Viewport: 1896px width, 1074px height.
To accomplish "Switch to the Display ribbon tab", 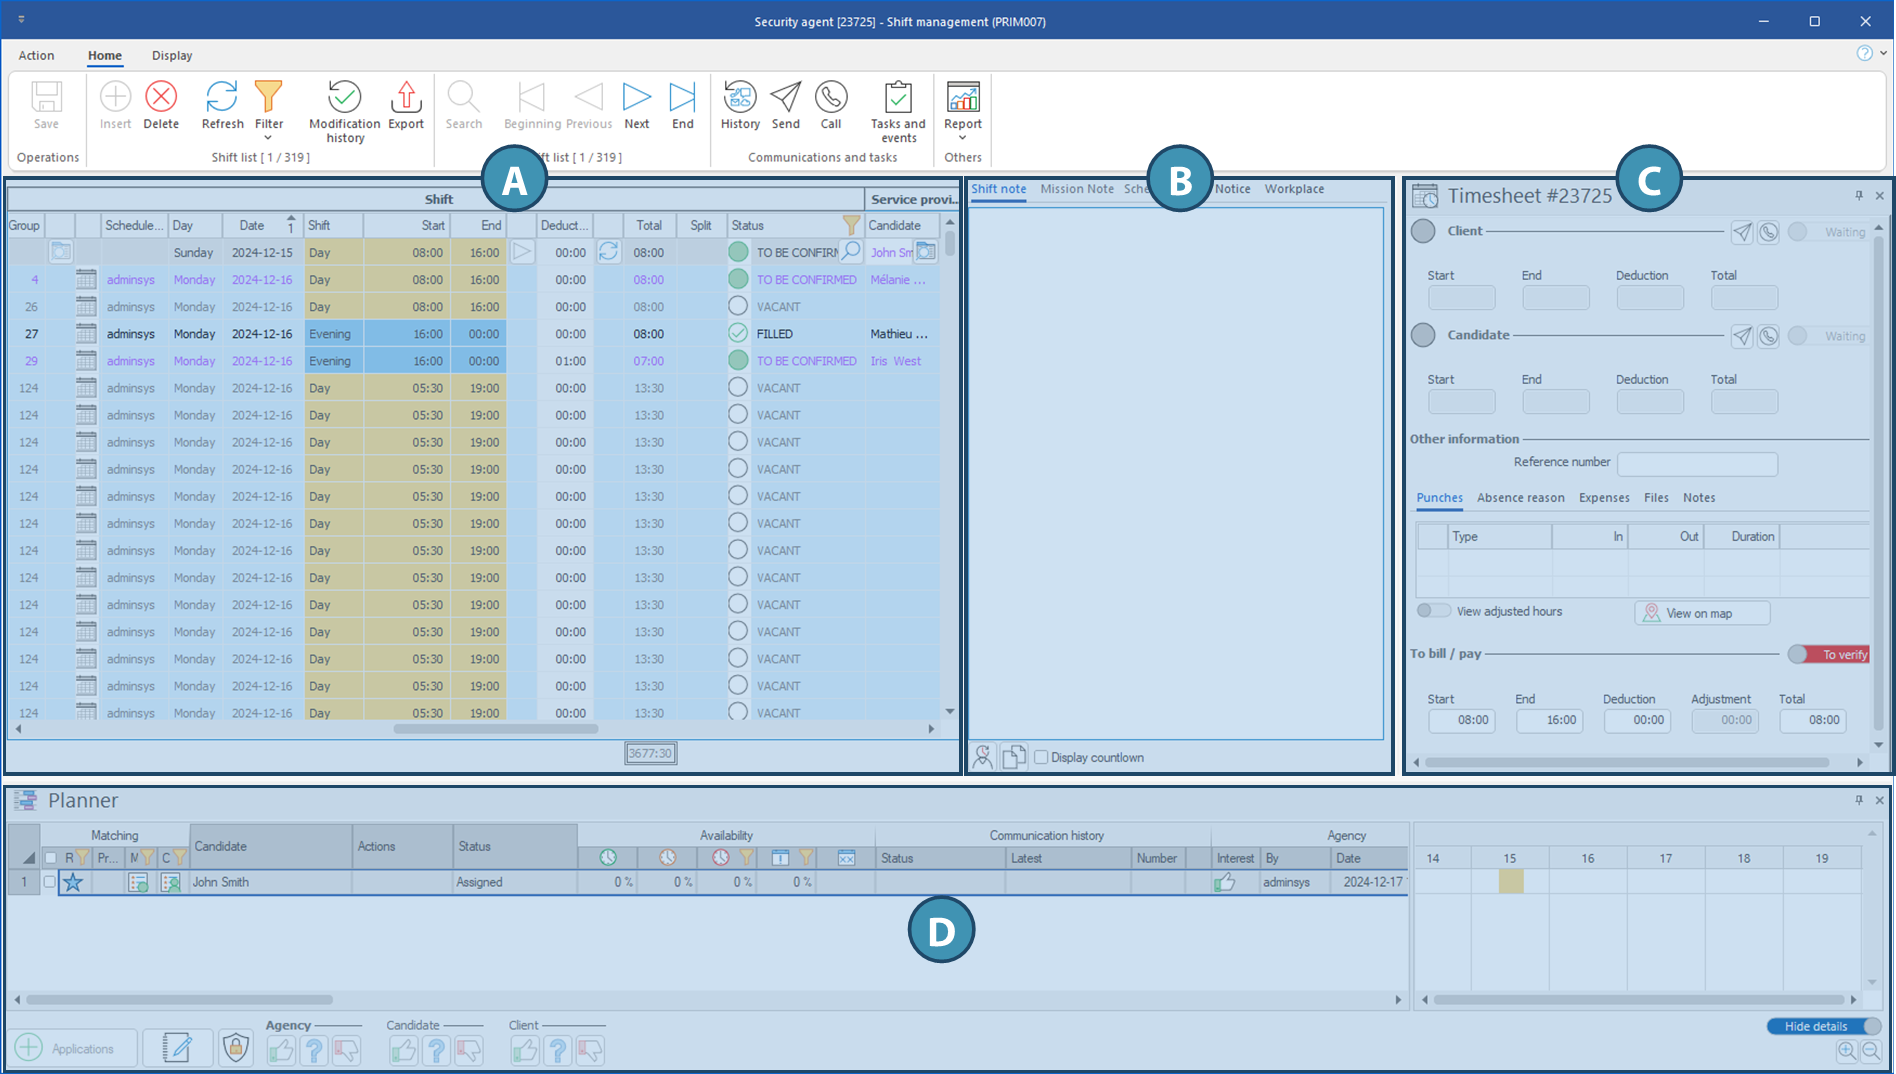I will (172, 56).
